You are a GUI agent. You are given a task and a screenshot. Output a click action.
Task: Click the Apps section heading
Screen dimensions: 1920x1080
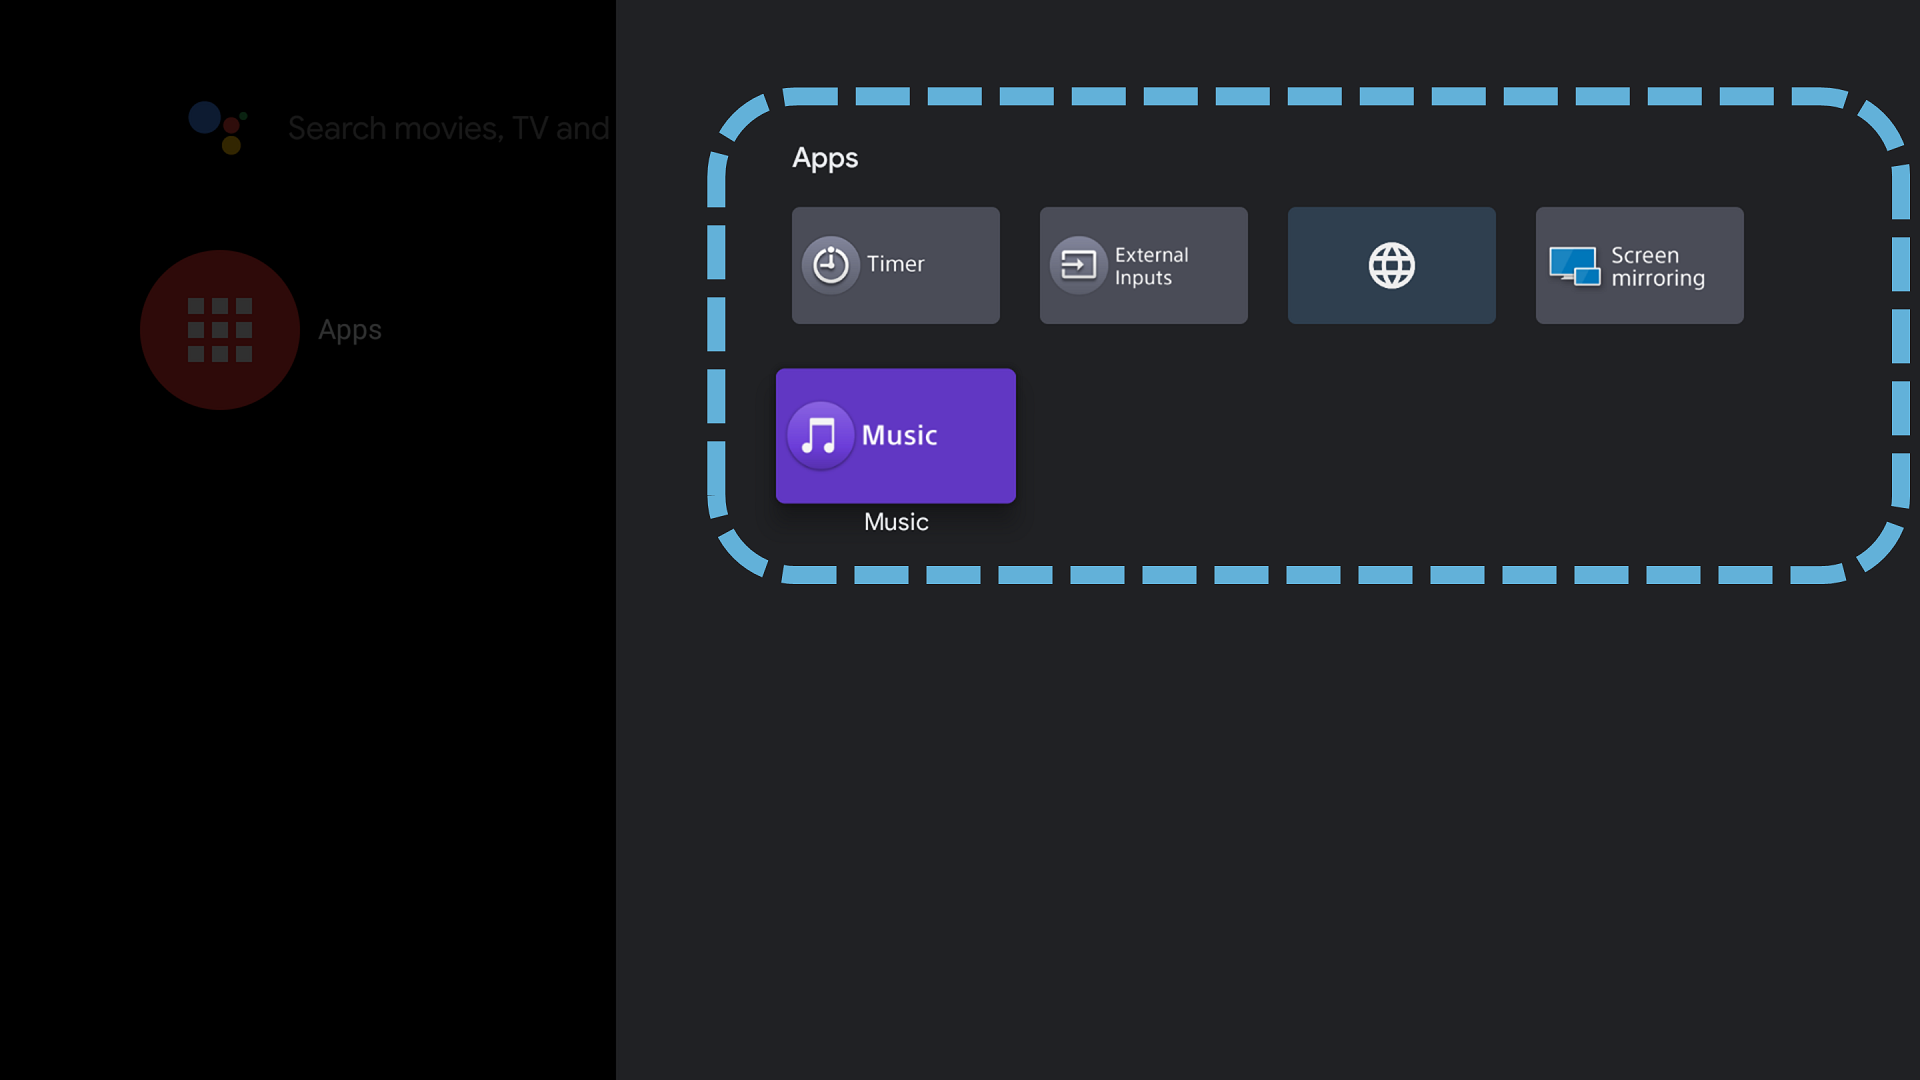tap(825, 158)
